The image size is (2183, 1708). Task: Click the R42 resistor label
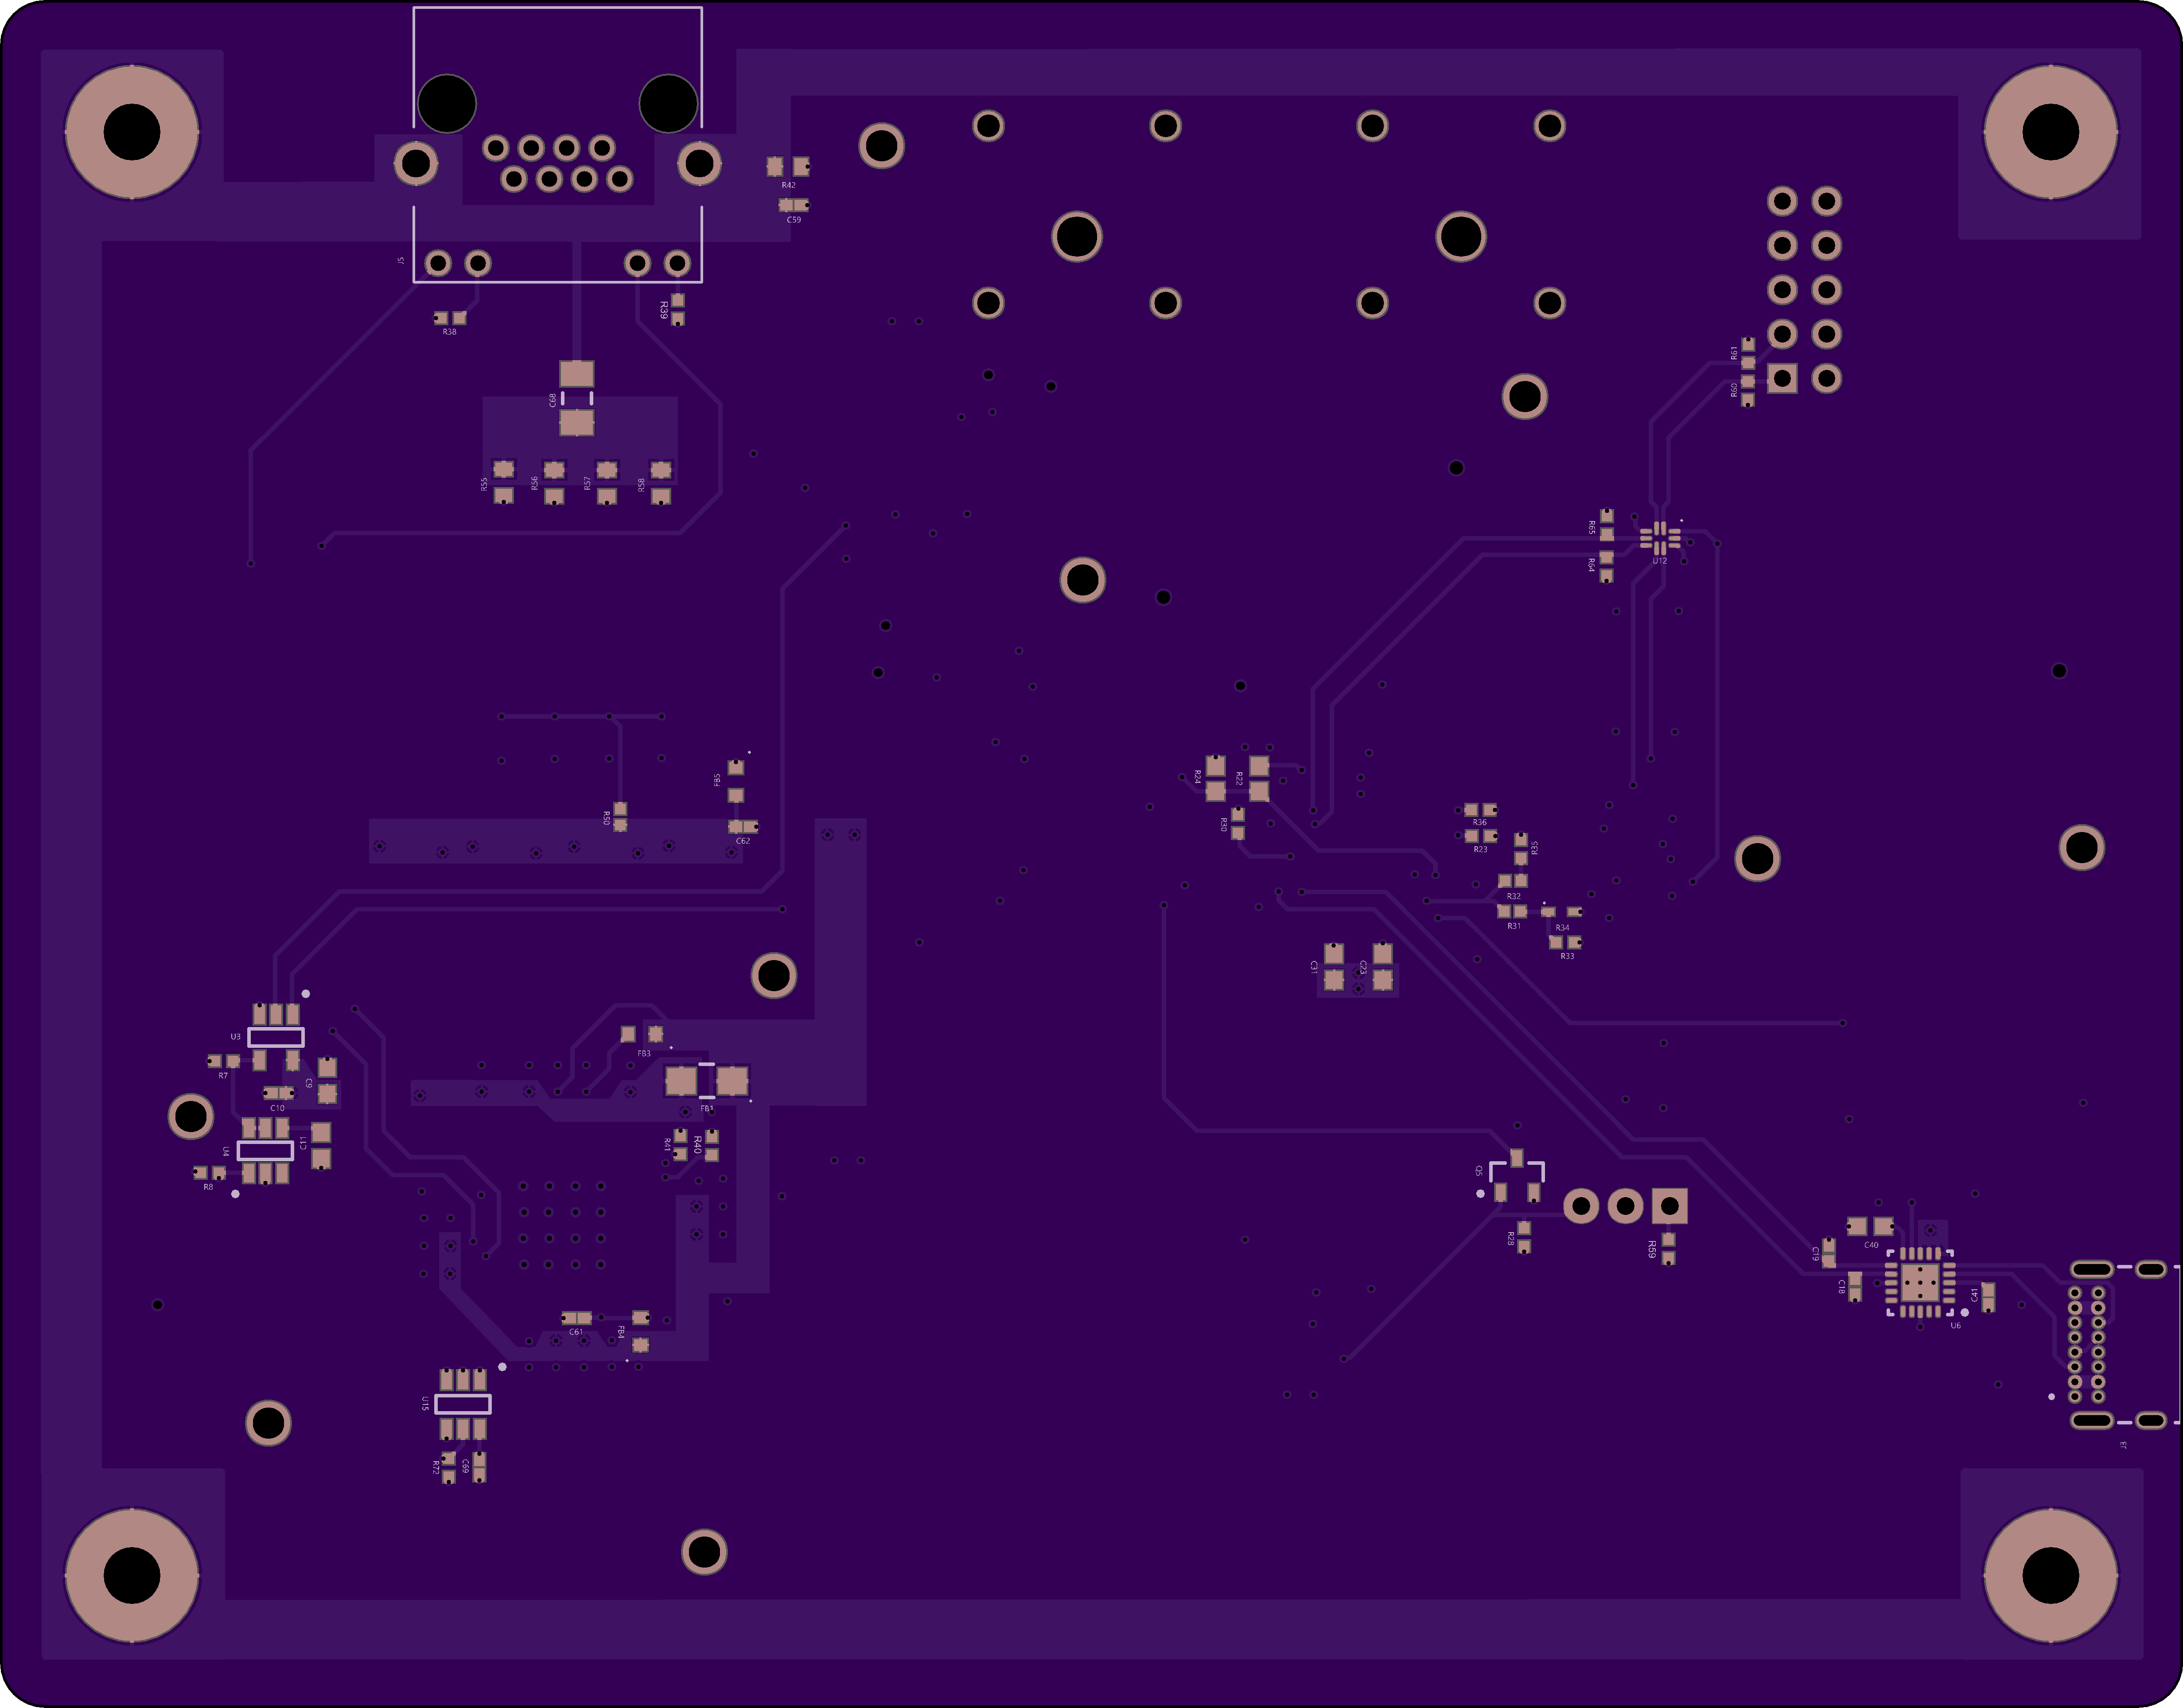789,185
